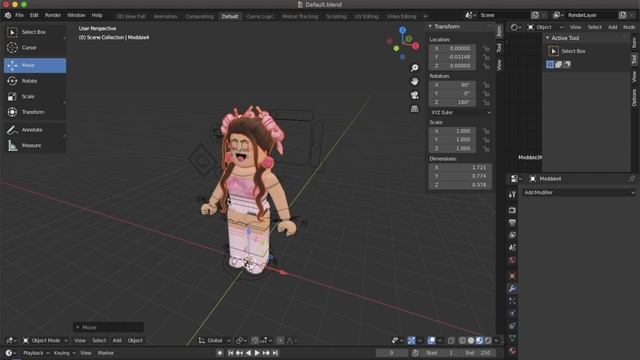This screenshot has height=360, width=640.
Task: Open the Object properties tab icon
Action: point(512,276)
